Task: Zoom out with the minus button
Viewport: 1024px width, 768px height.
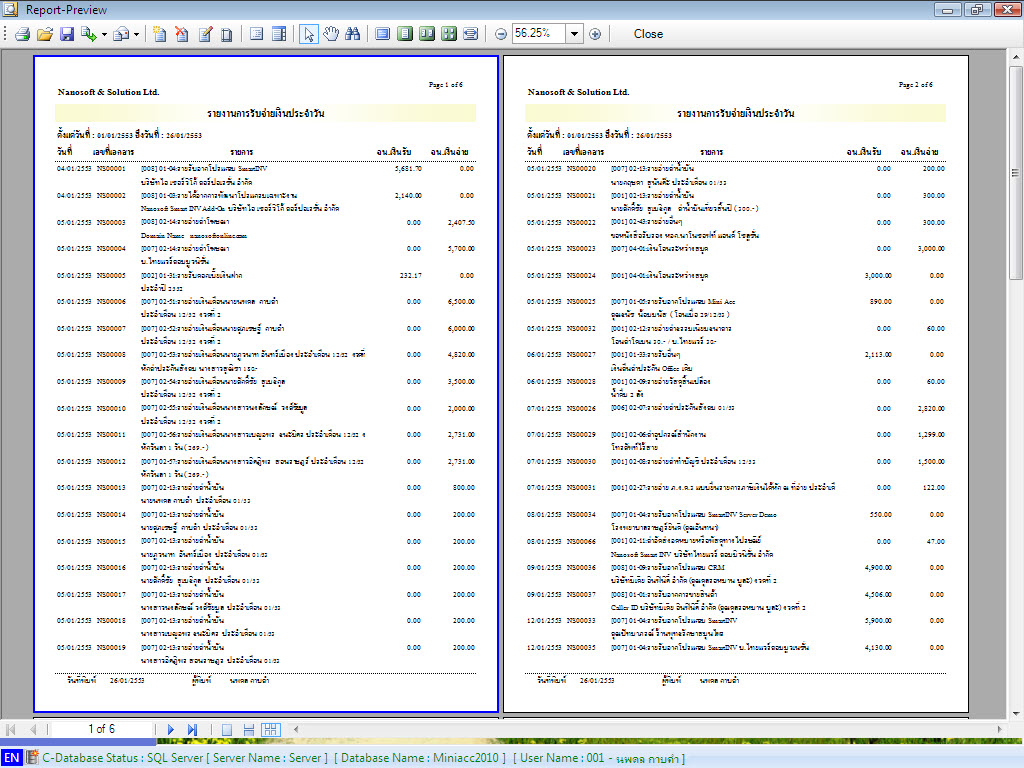Action: point(501,35)
